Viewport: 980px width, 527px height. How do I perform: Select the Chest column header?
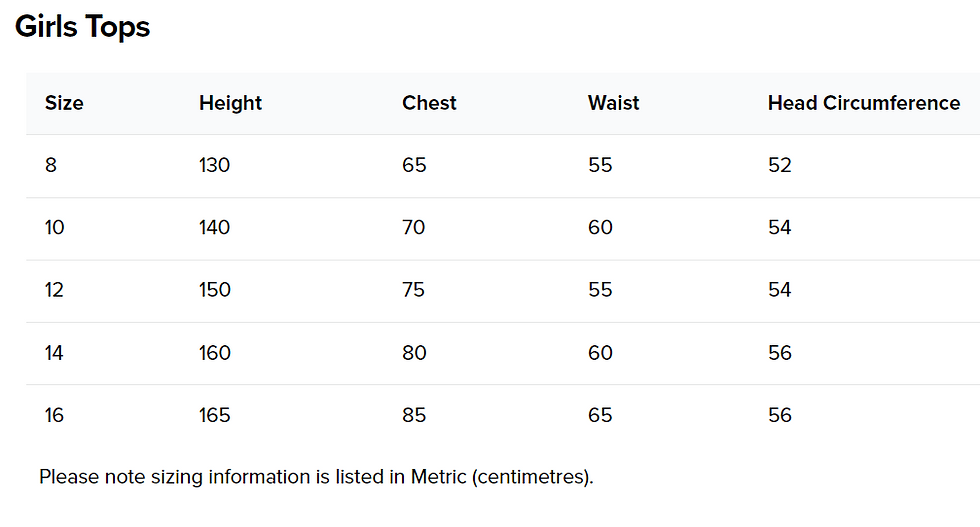point(429,103)
